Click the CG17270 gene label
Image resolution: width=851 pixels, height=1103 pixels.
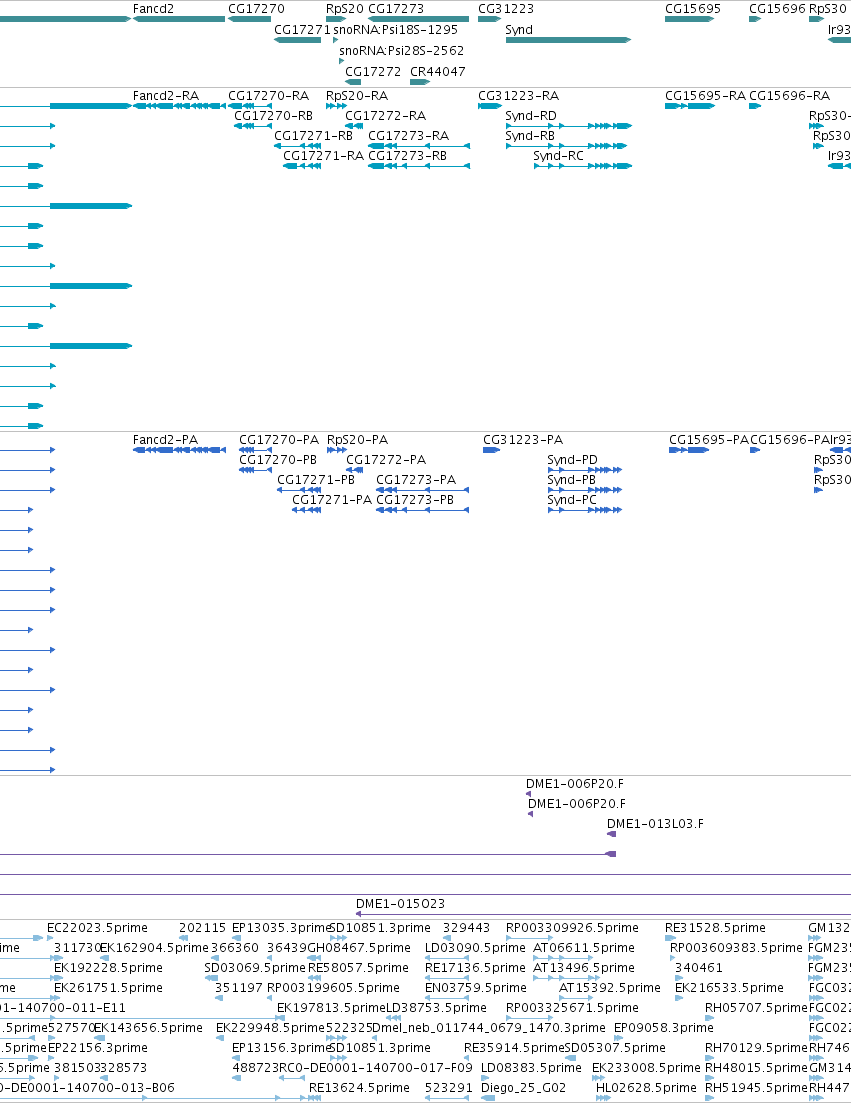256,9
